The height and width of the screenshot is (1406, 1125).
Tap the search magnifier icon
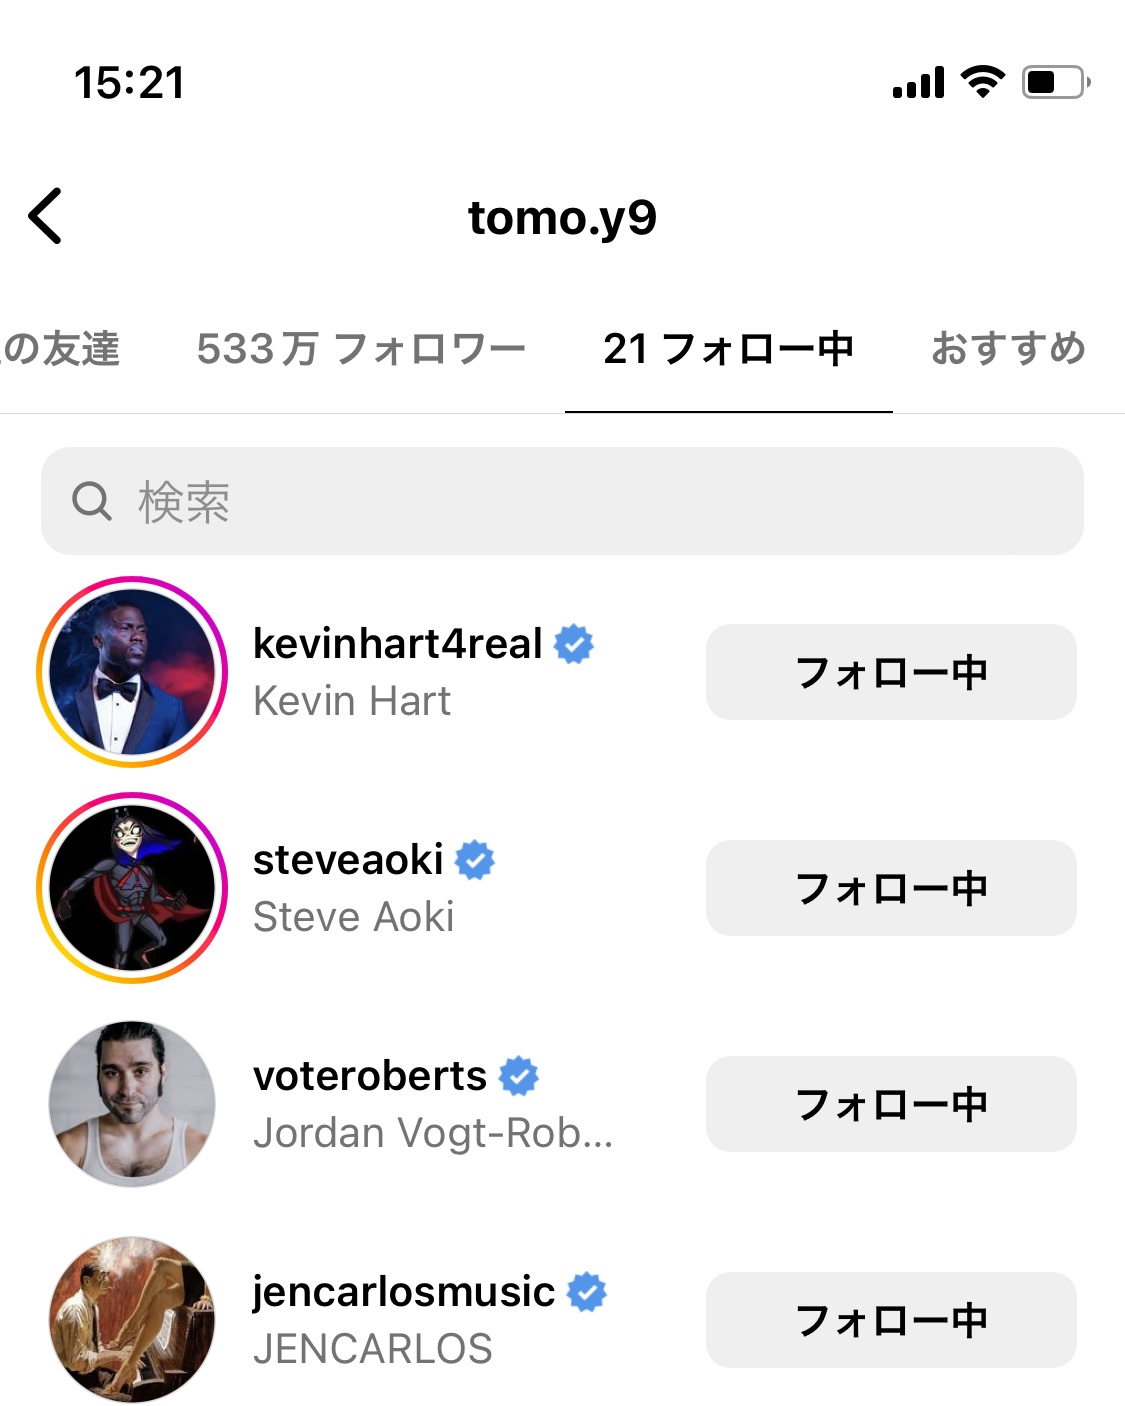click(x=91, y=501)
